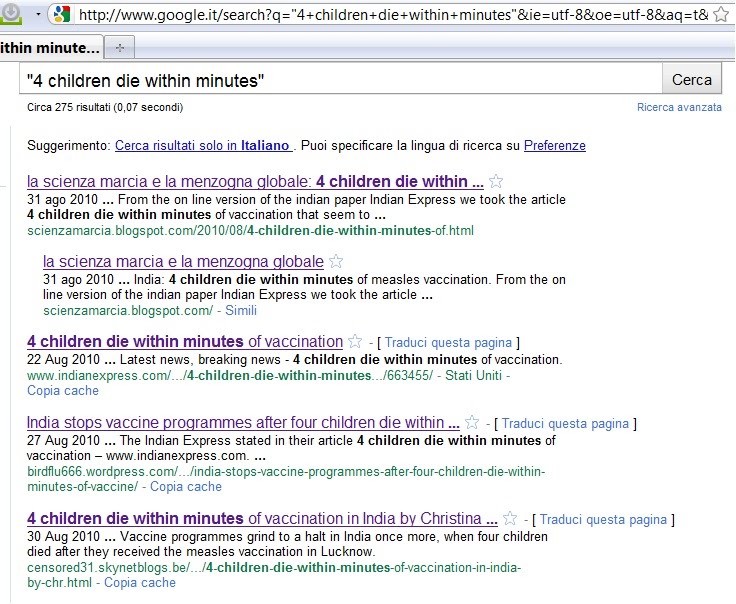Click the censored31.skynetblogs.be green URL text

(274, 575)
